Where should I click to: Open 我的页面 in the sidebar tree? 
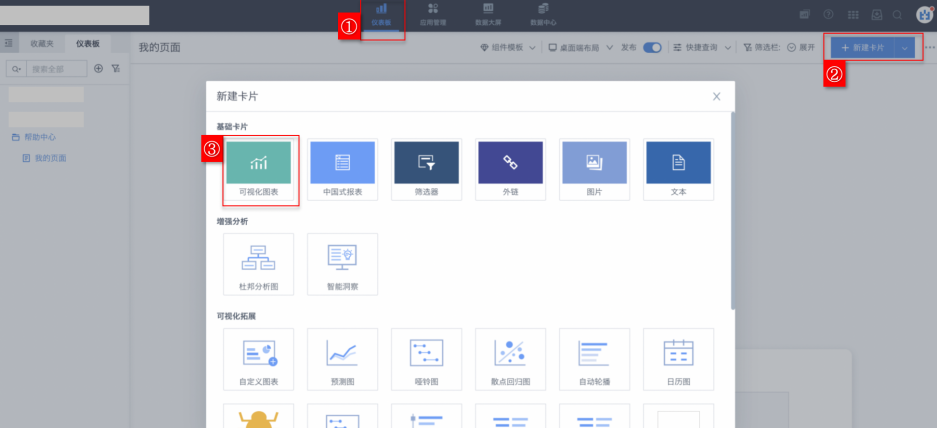[x=50, y=158]
